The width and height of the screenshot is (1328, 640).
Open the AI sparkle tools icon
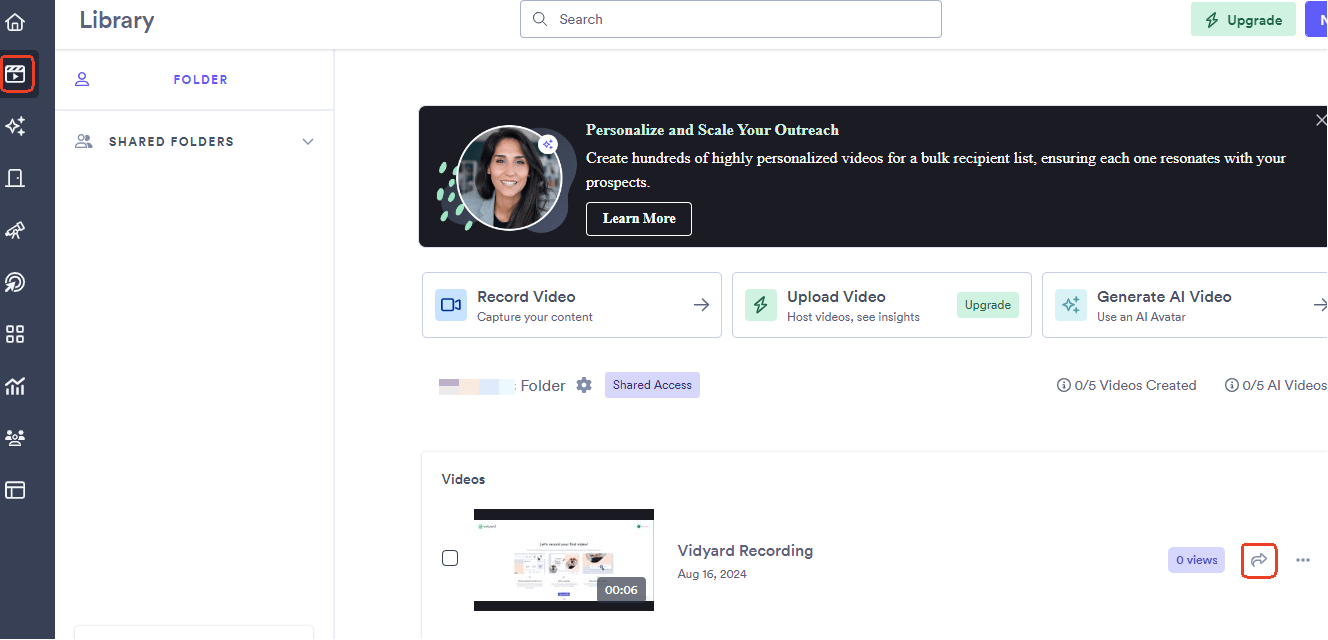15,126
